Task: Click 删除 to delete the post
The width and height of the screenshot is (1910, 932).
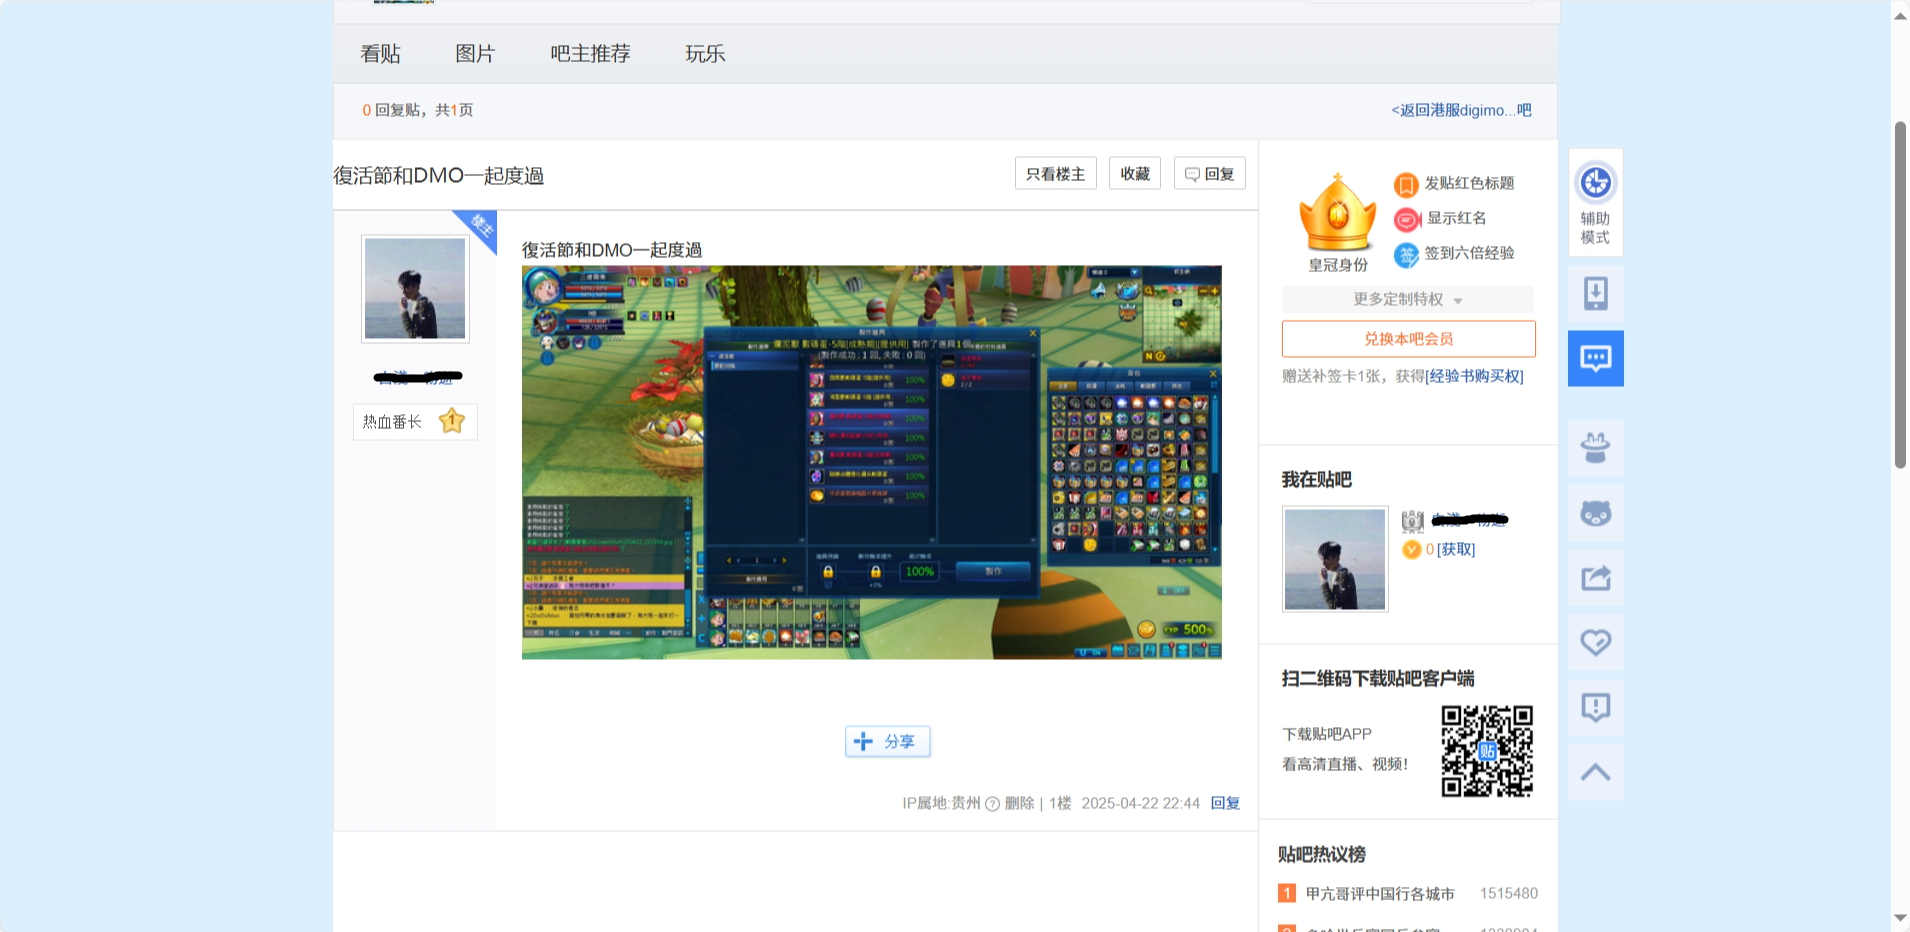Action: pos(1019,803)
